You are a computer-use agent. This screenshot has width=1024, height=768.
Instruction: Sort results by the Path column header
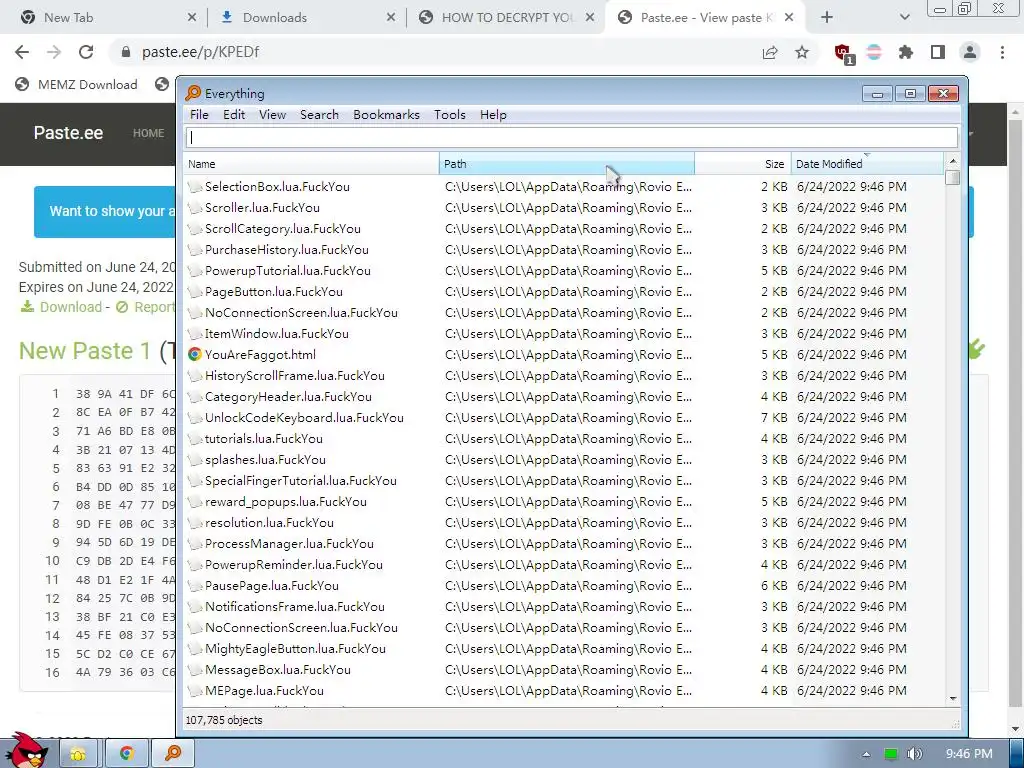[x=567, y=164]
